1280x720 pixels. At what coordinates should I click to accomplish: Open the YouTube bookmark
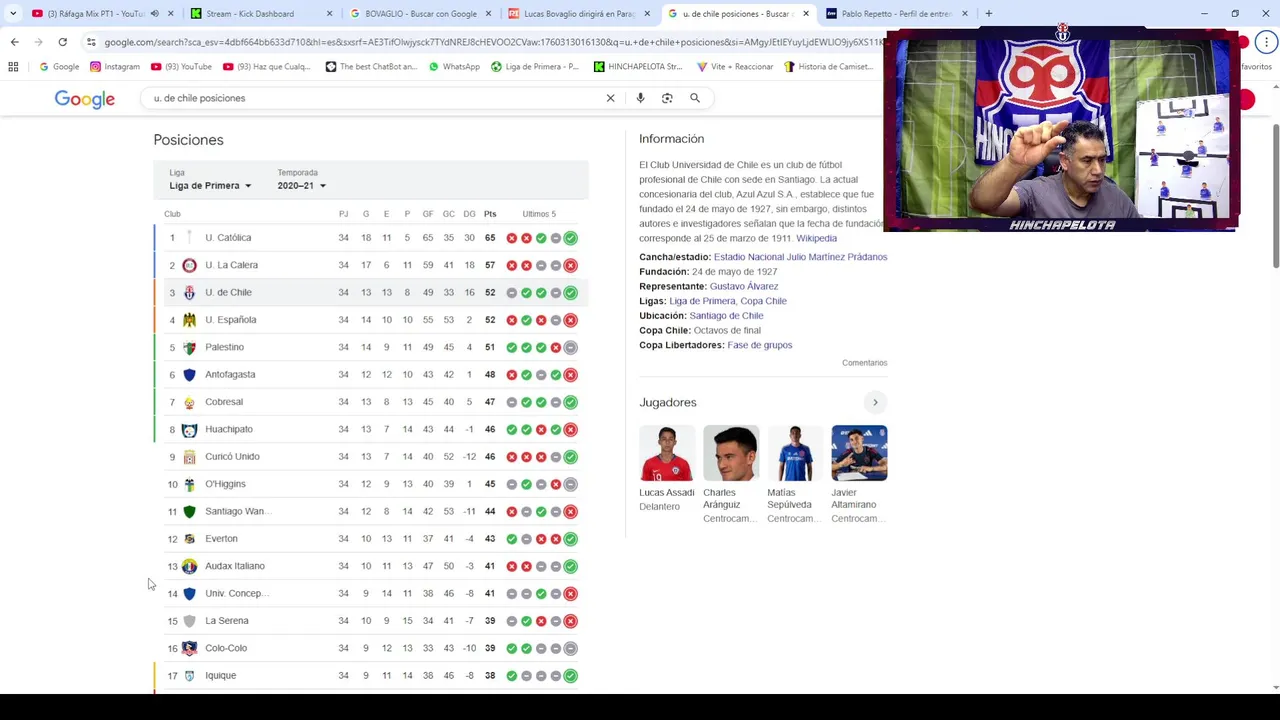click(x=181, y=67)
